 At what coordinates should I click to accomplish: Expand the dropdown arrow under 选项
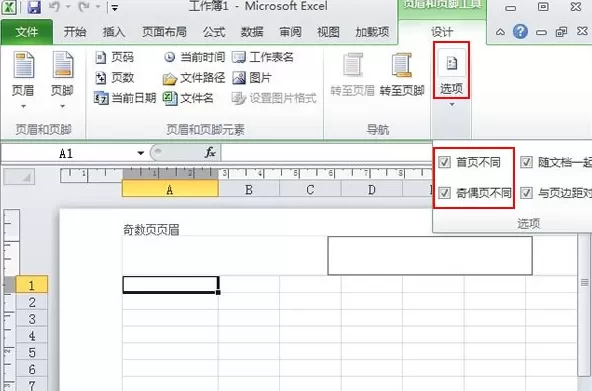pyautogui.click(x=452, y=105)
